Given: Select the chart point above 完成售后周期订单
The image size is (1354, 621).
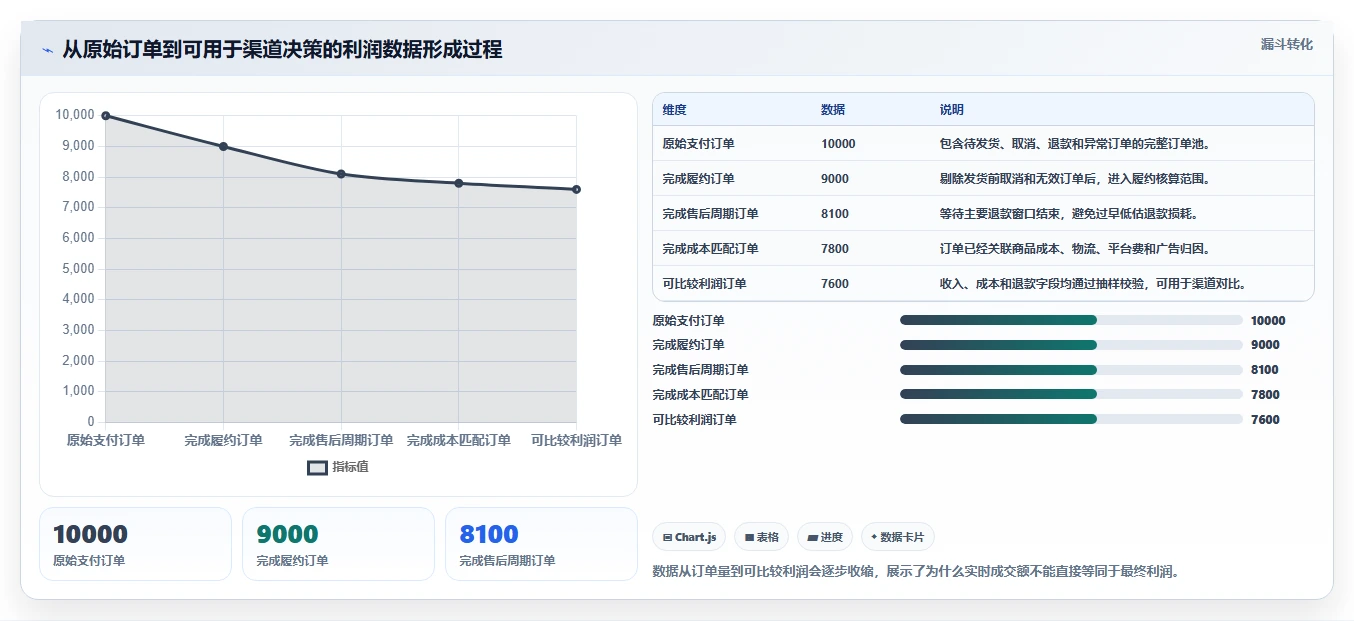Looking at the screenshot, I should pyautogui.click(x=341, y=174).
